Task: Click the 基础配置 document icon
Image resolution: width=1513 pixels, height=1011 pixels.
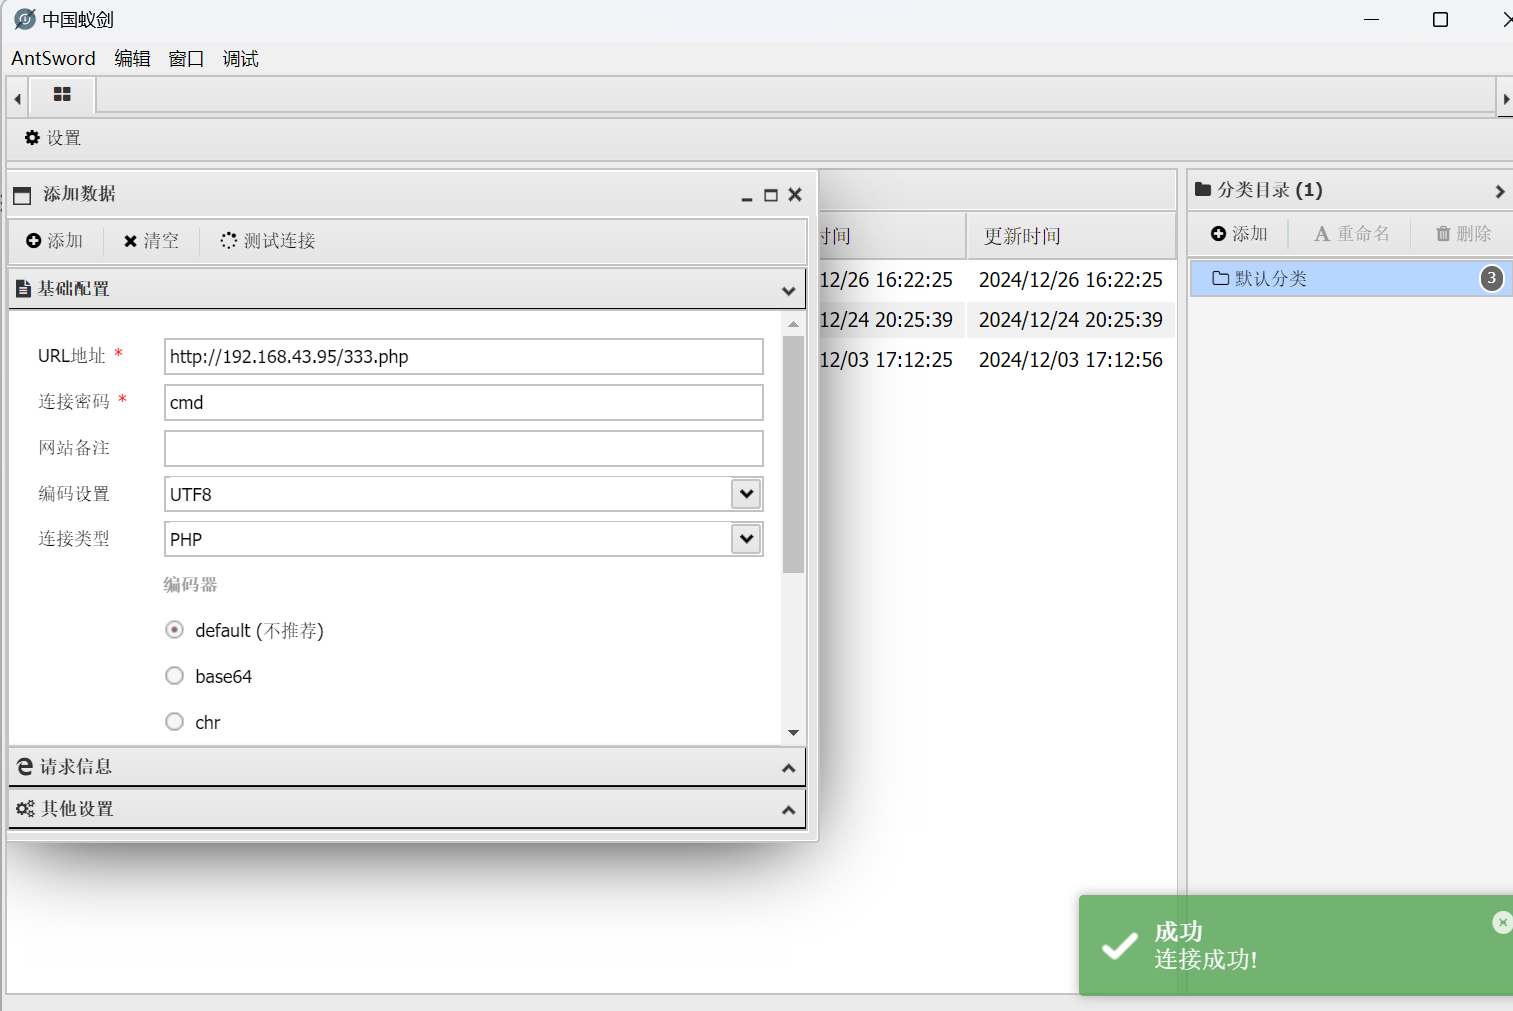Action: [23, 289]
